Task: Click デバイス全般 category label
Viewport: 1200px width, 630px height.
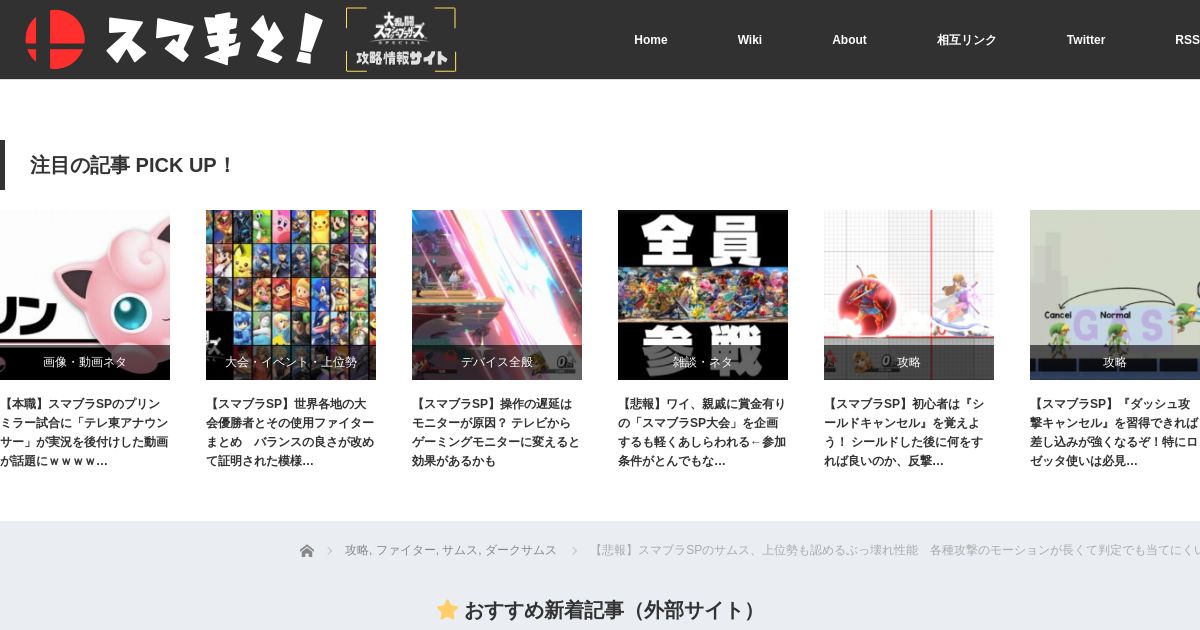Action: click(497, 362)
